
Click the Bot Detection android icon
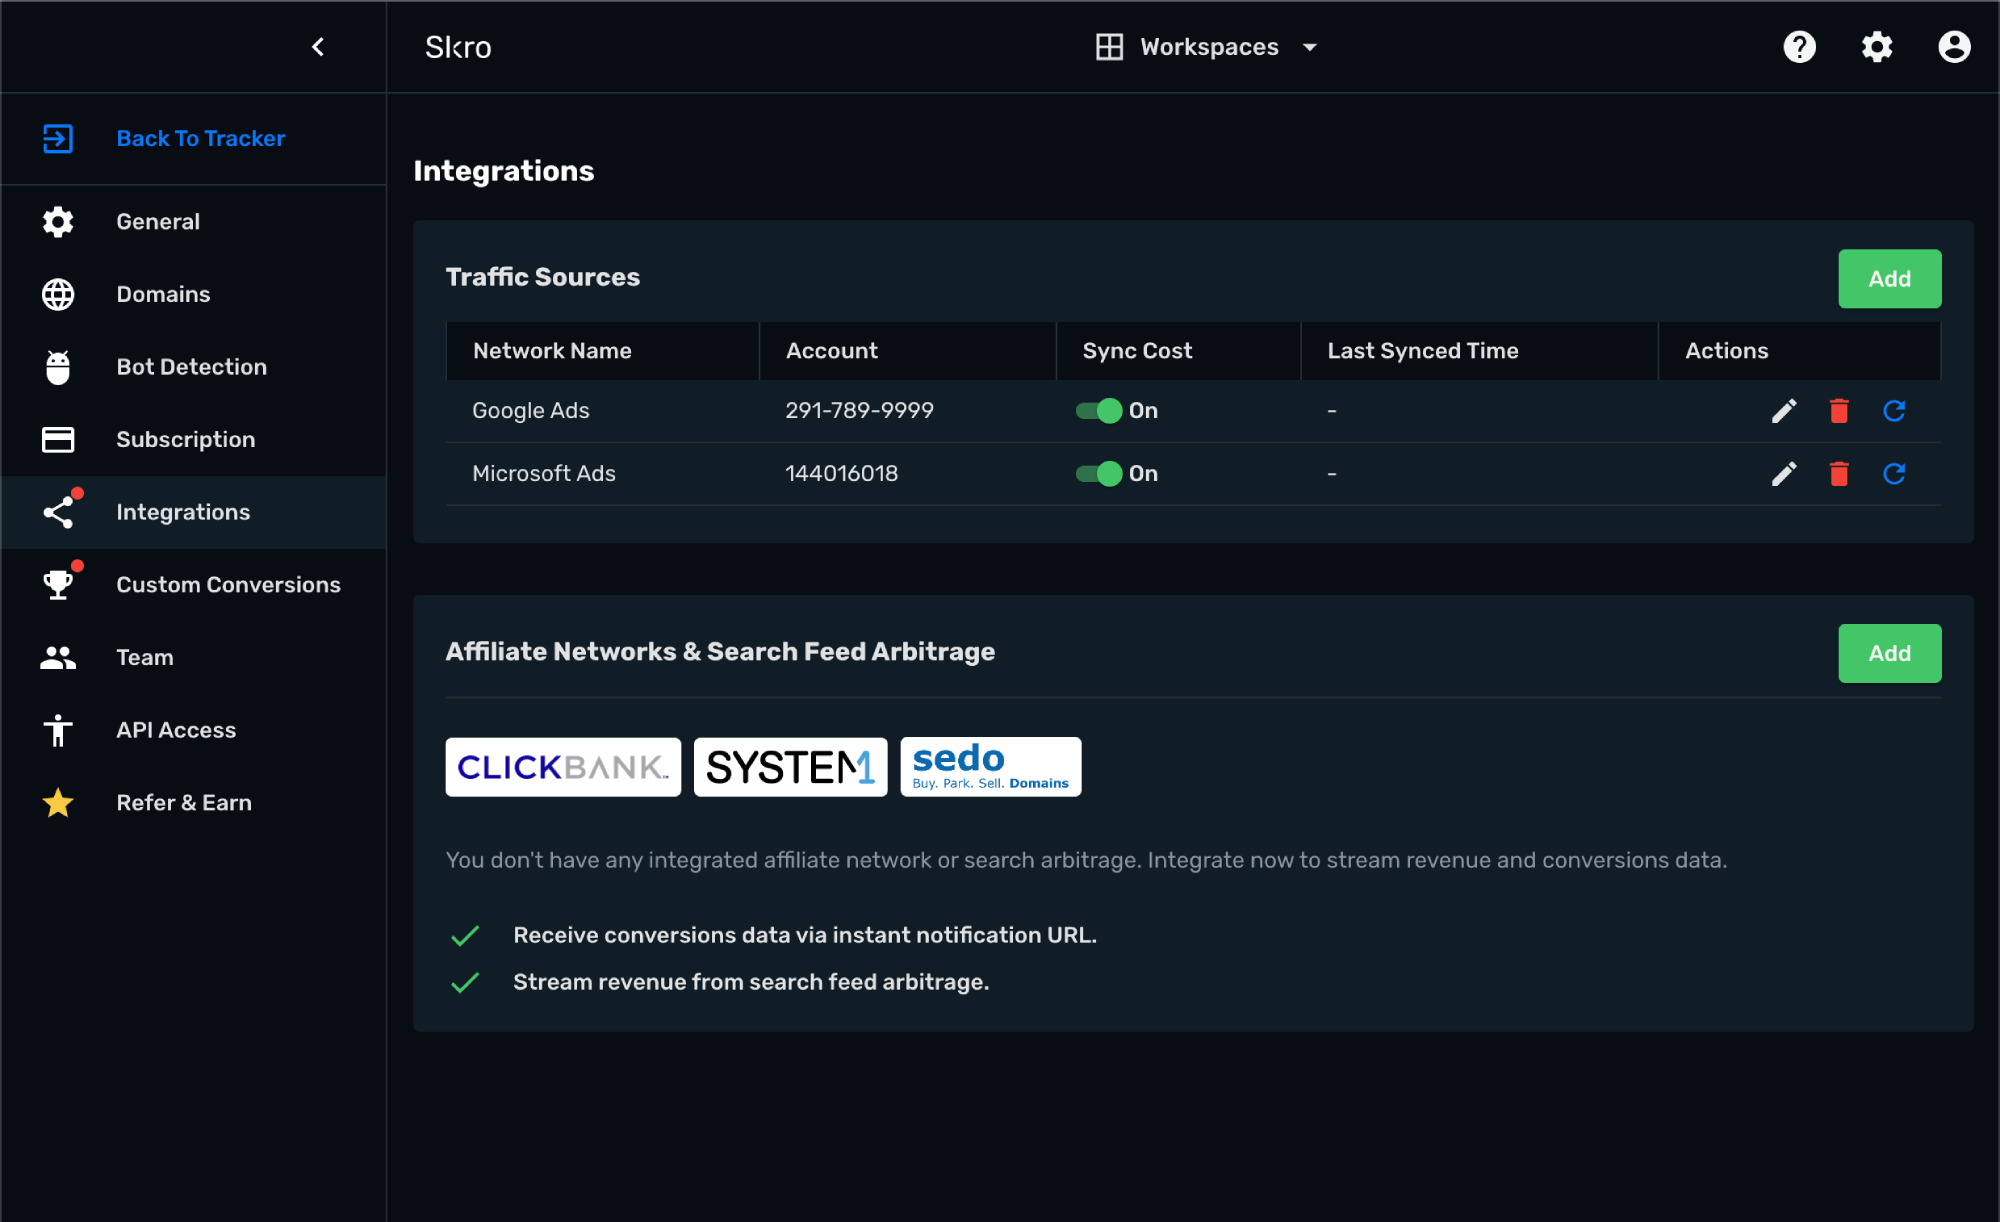coord(58,367)
